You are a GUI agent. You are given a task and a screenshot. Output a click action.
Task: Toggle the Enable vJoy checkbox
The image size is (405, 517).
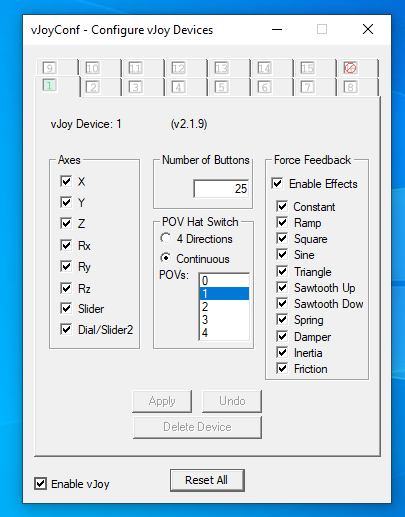40,483
